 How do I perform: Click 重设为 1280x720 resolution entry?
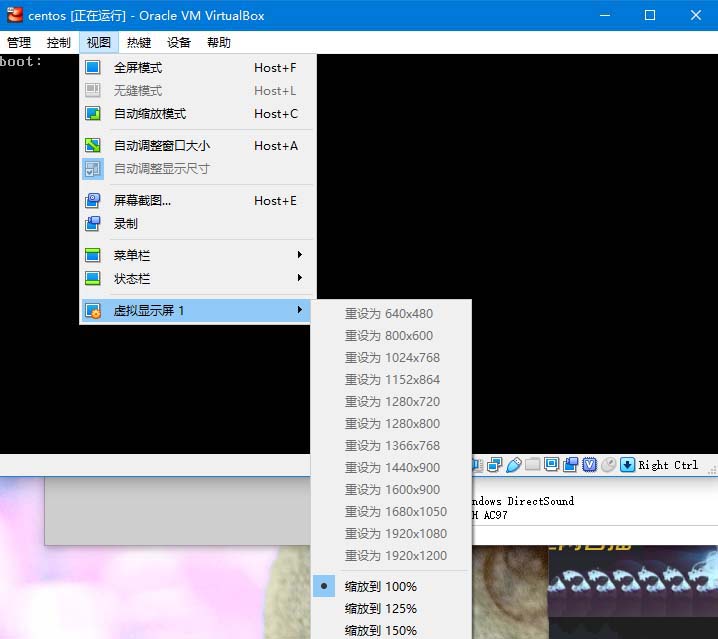(391, 401)
